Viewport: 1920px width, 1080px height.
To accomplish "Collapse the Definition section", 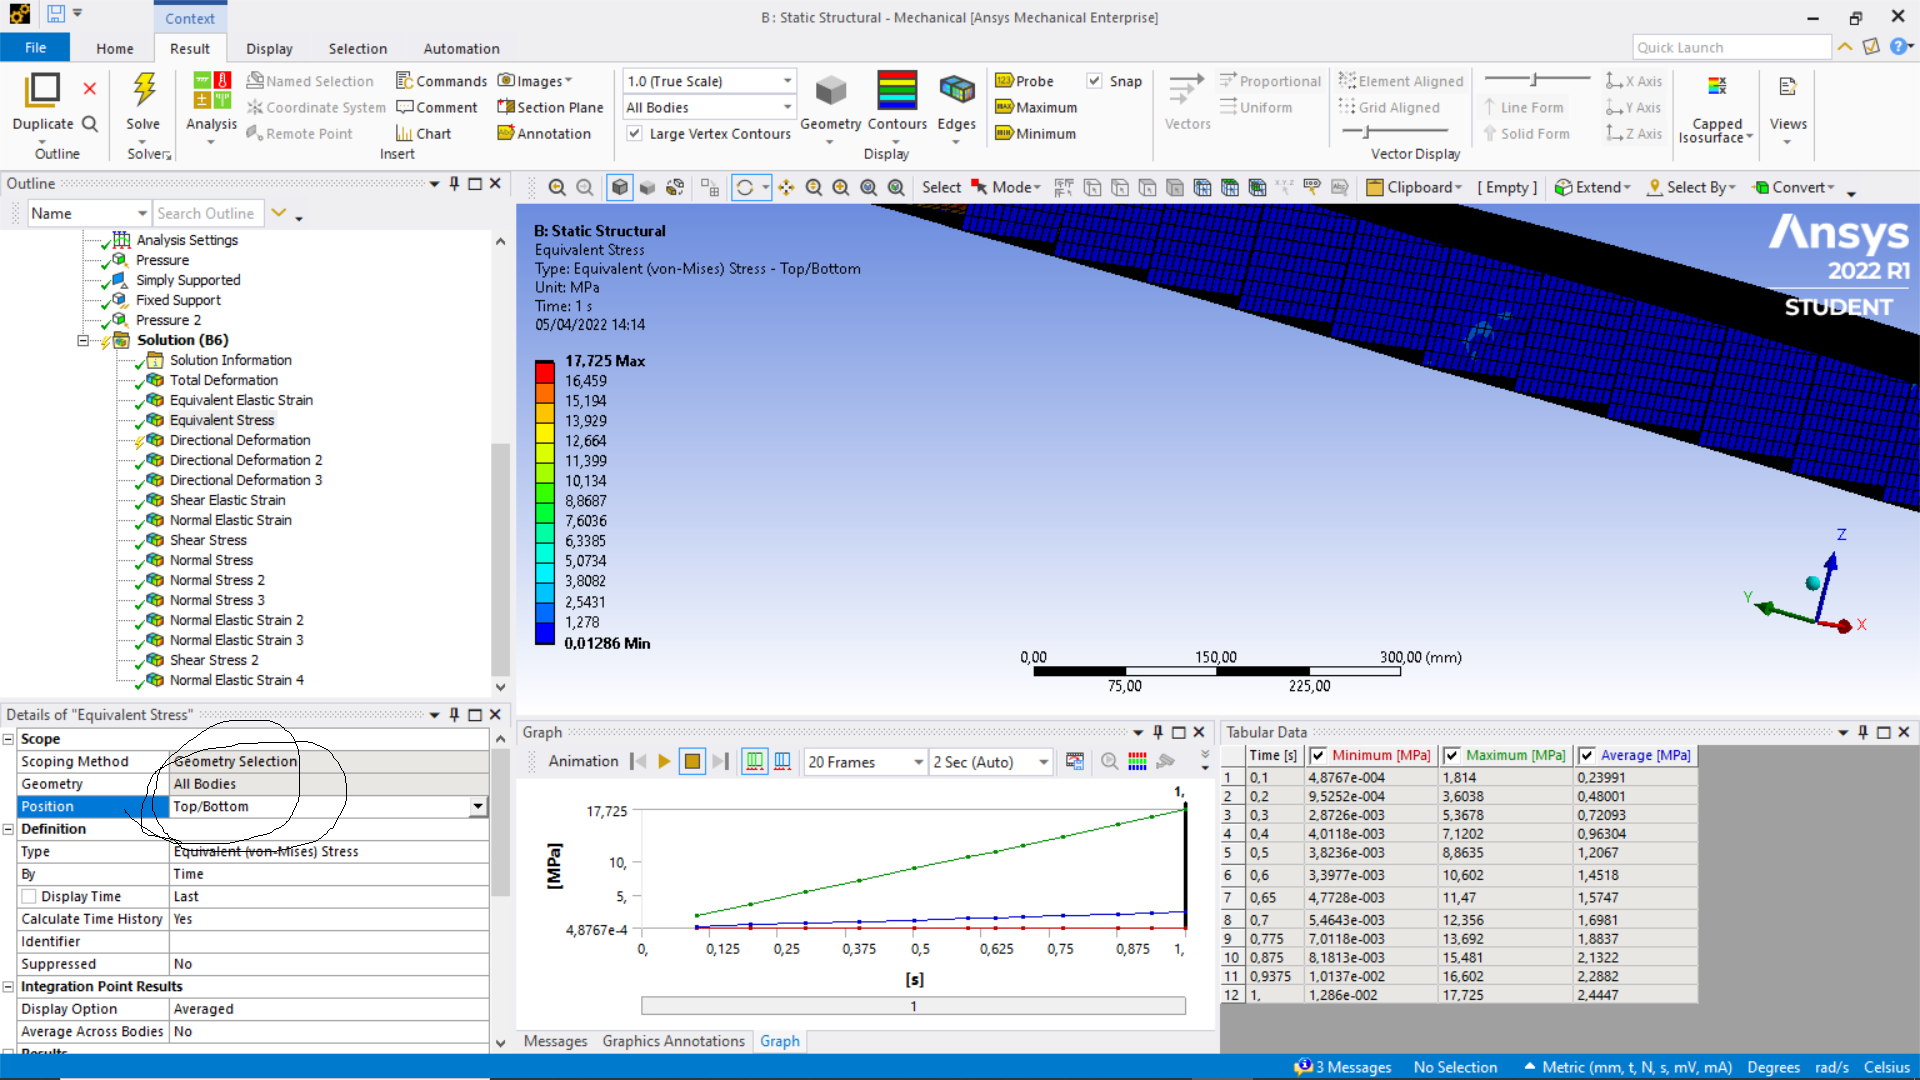I will tap(8, 829).
